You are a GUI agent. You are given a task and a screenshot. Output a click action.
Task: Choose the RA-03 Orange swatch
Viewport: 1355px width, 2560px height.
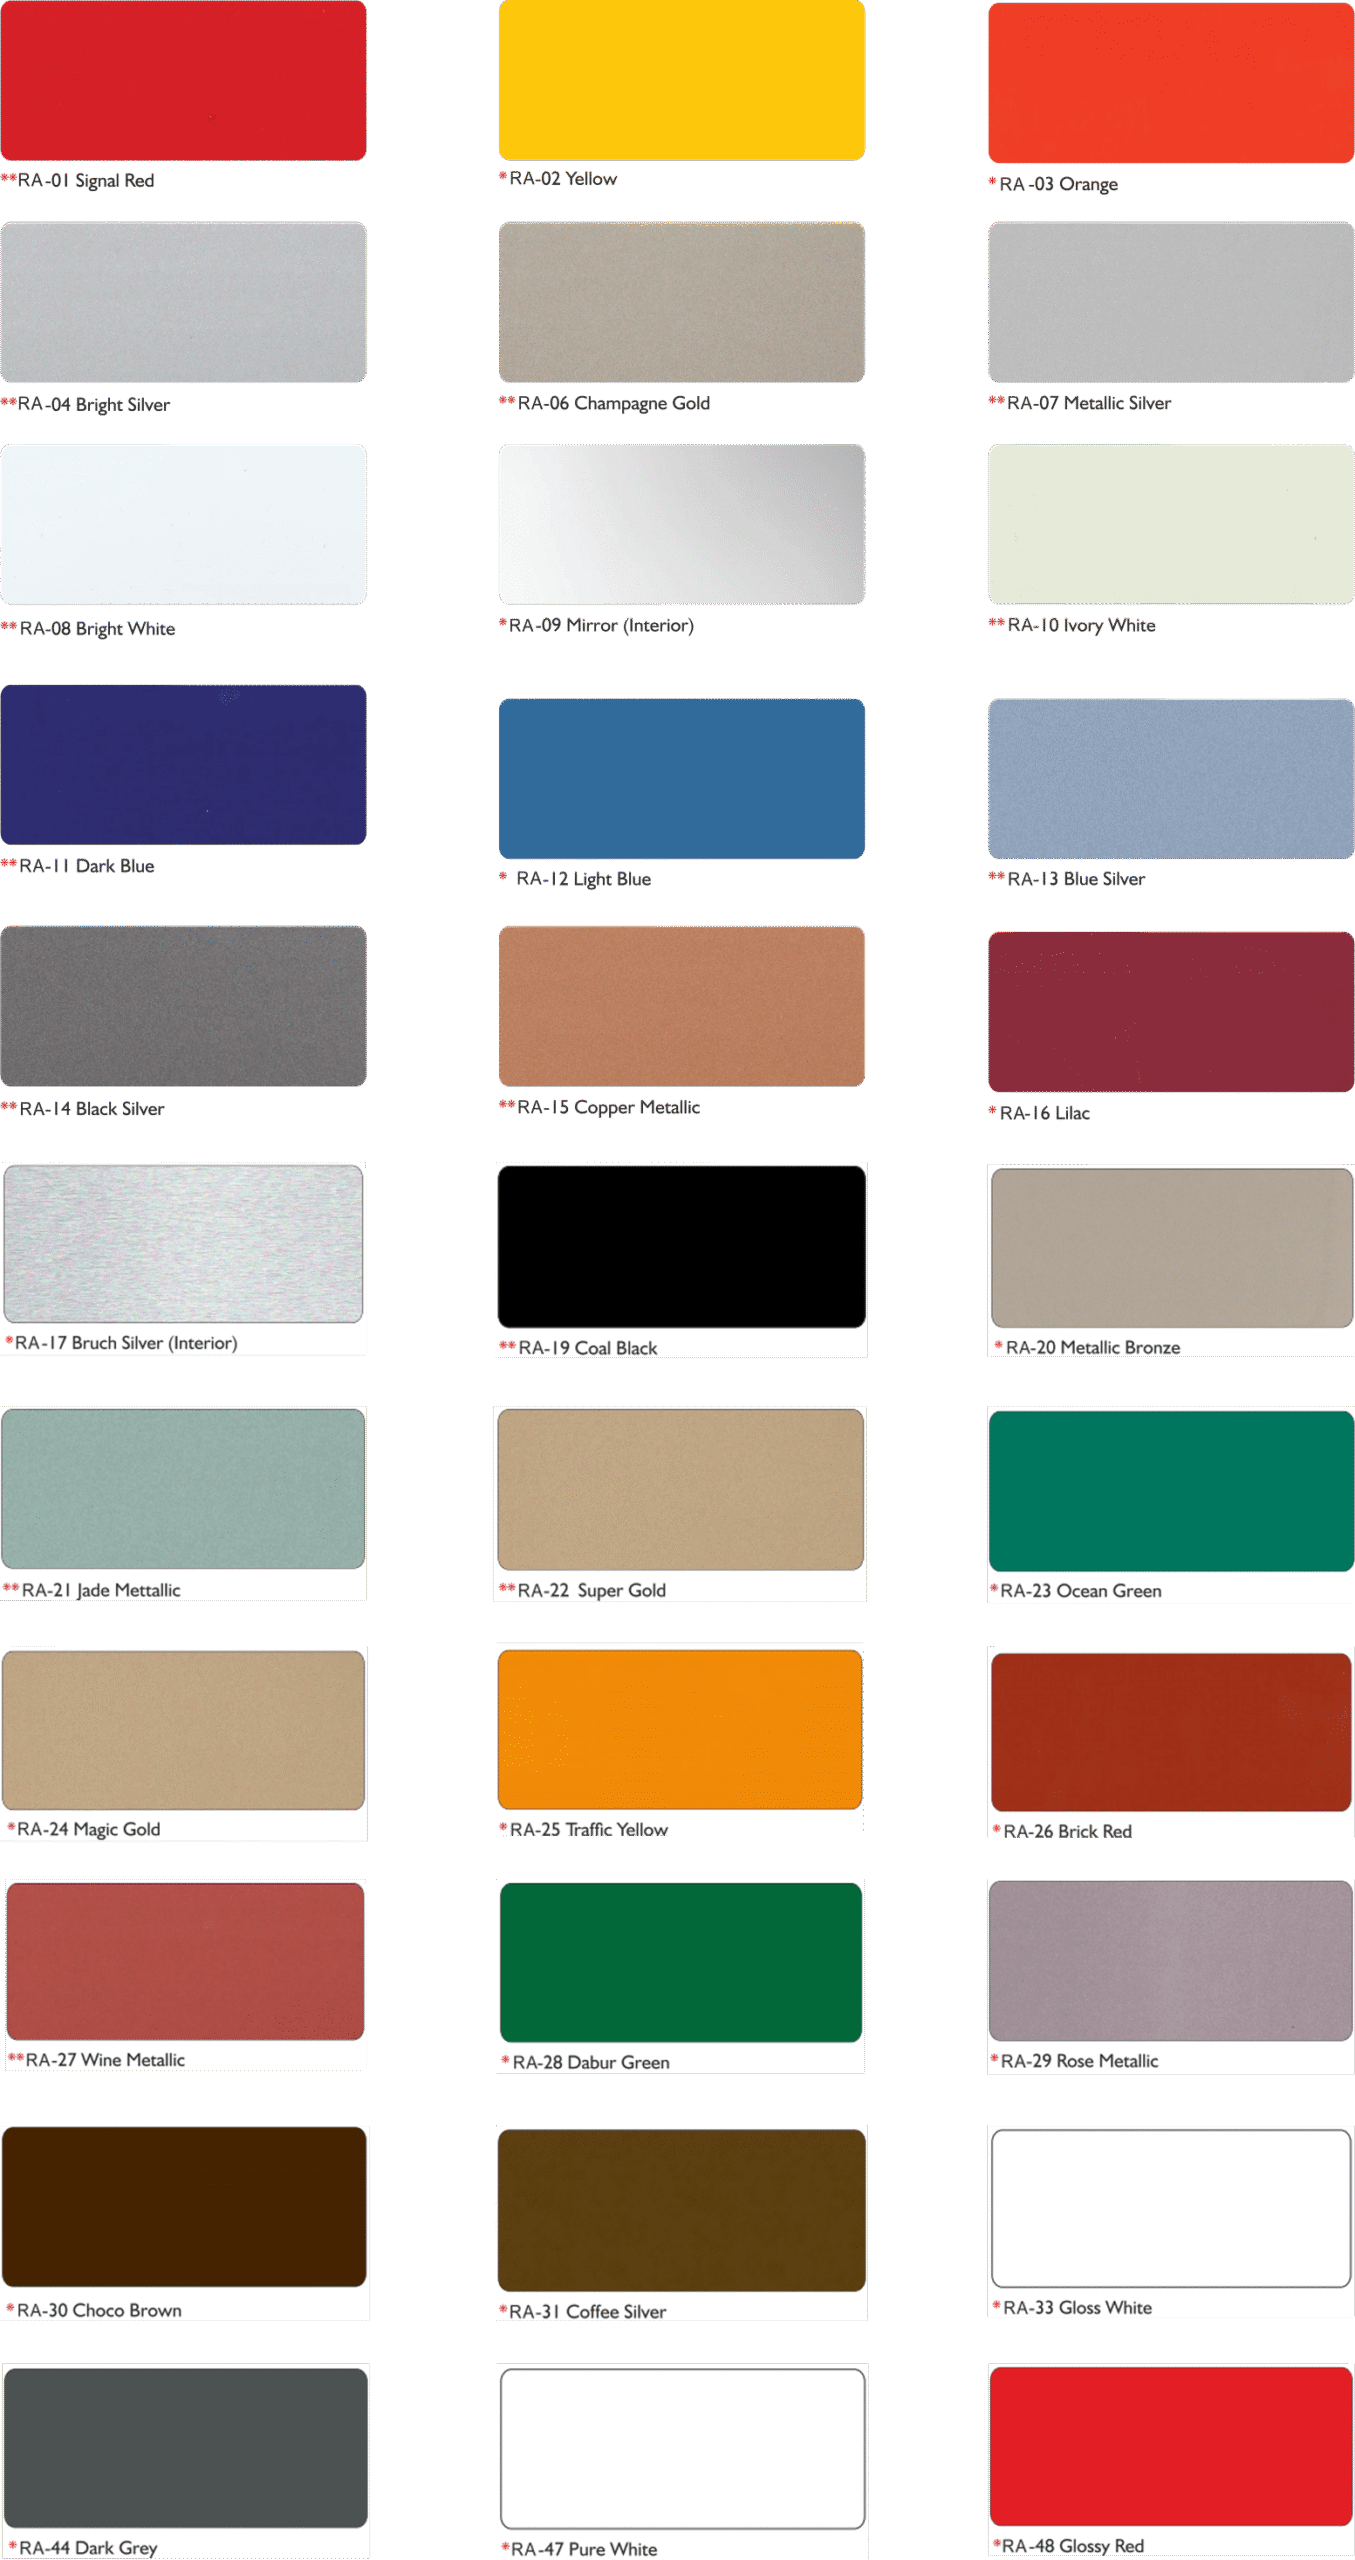click(x=1170, y=82)
